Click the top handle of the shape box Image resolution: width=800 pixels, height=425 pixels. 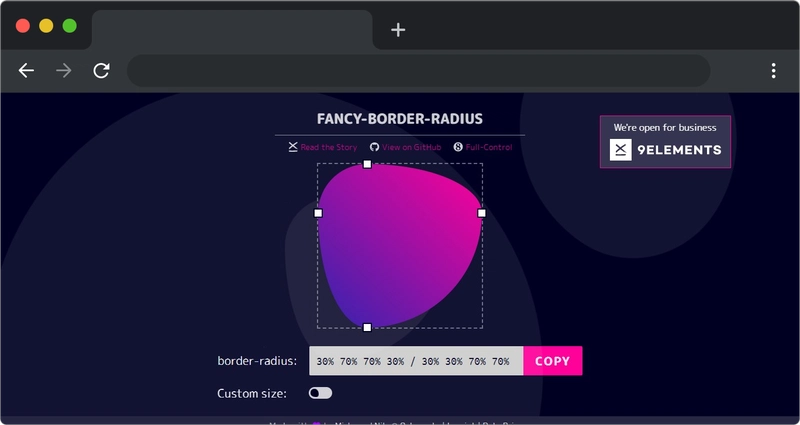pyautogui.click(x=367, y=164)
